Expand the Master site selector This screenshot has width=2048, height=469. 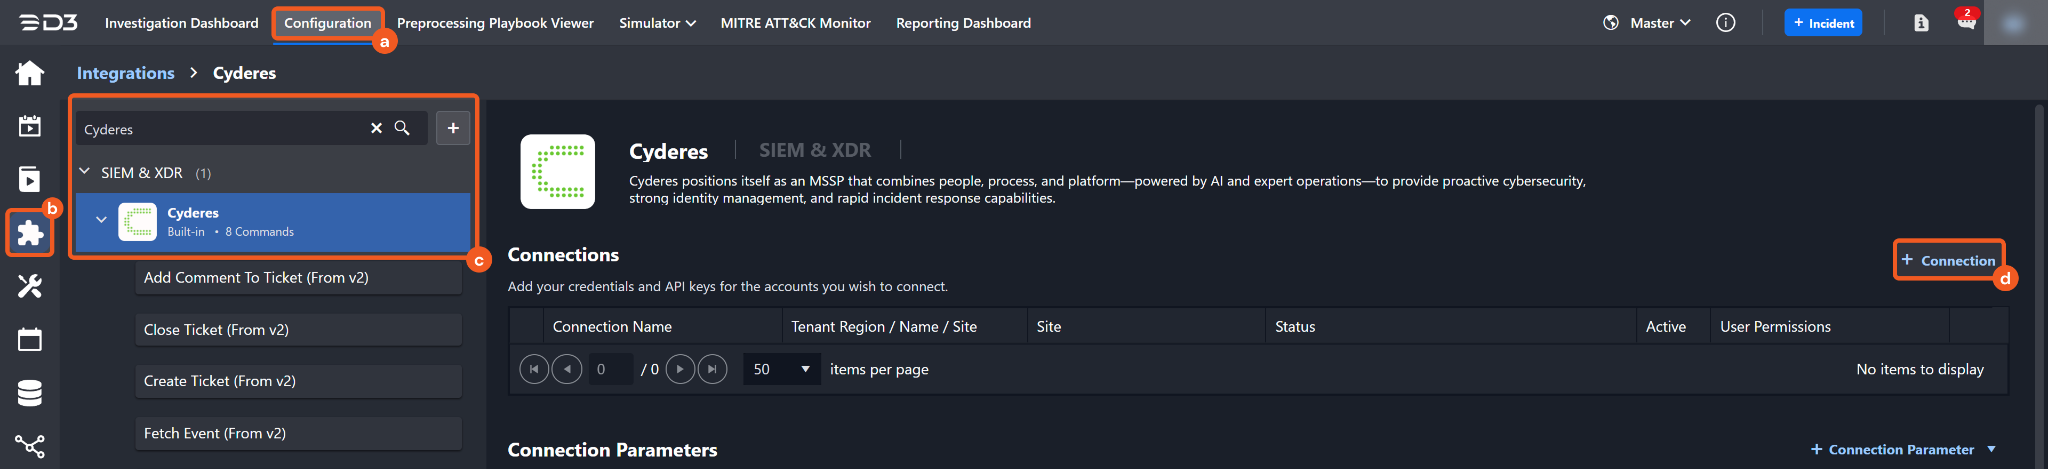click(x=1660, y=23)
